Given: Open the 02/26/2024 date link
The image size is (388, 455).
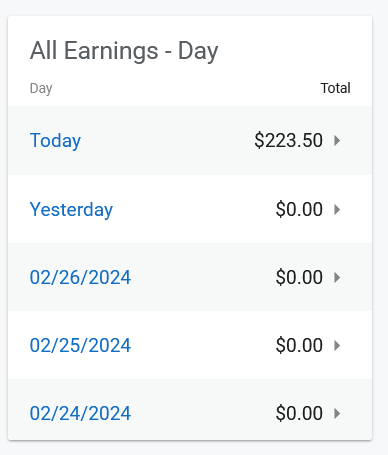Looking at the screenshot, I should [80, 278].
